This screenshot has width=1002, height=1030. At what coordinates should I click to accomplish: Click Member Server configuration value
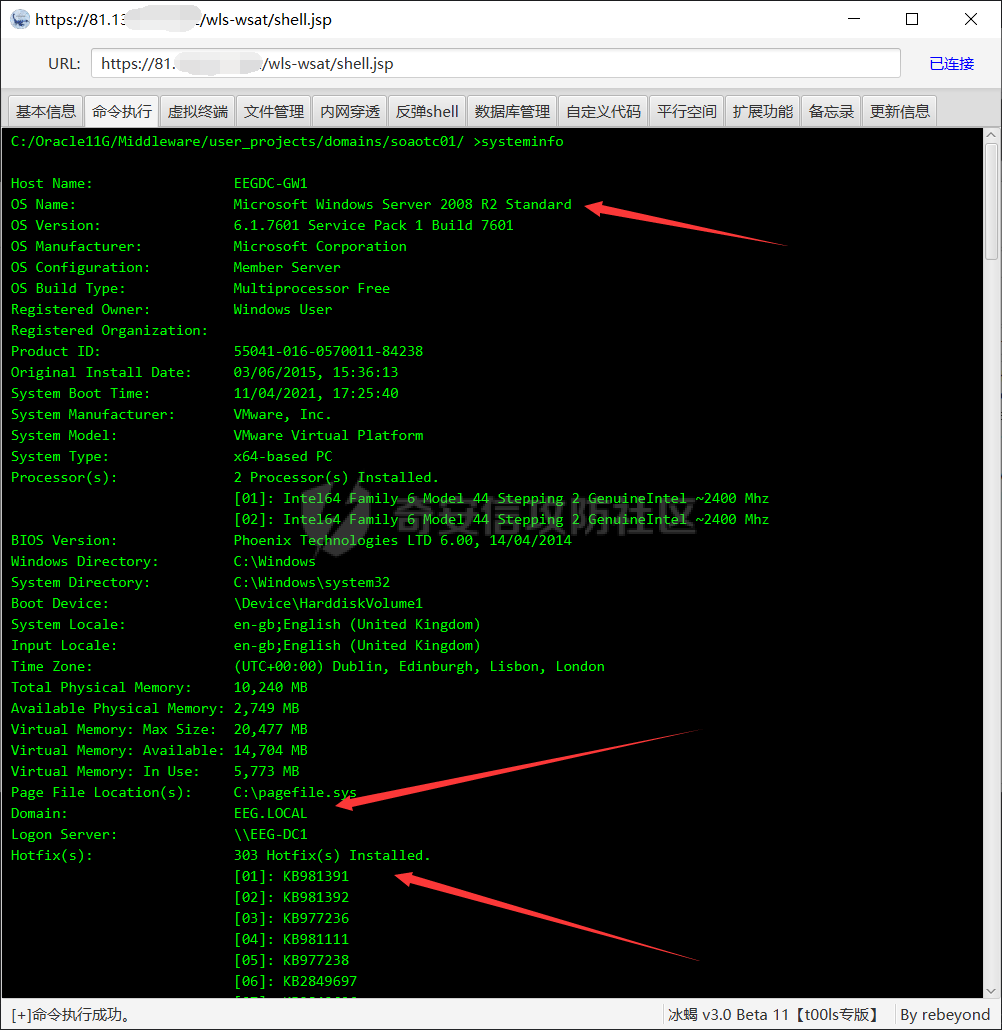[287, 267]
